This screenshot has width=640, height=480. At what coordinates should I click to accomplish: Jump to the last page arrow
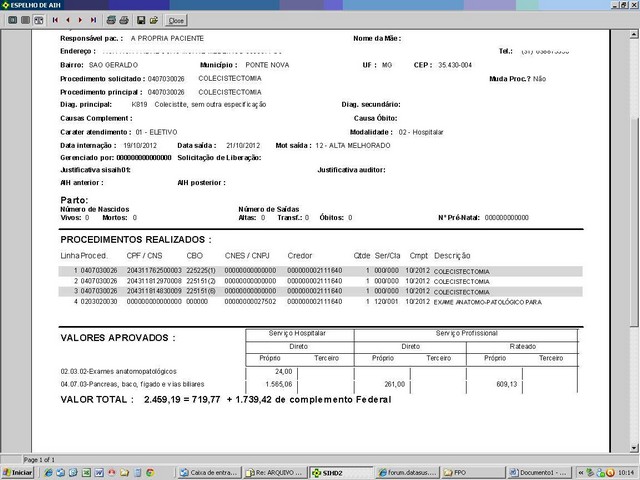pyautogui.click(x=94, y=20)
